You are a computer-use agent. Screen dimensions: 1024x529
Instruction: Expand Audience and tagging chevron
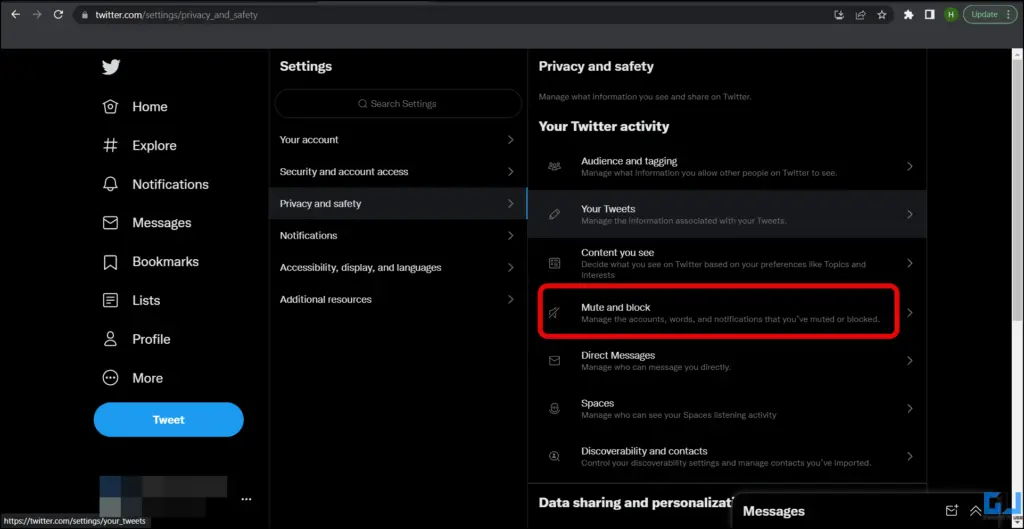910,167
